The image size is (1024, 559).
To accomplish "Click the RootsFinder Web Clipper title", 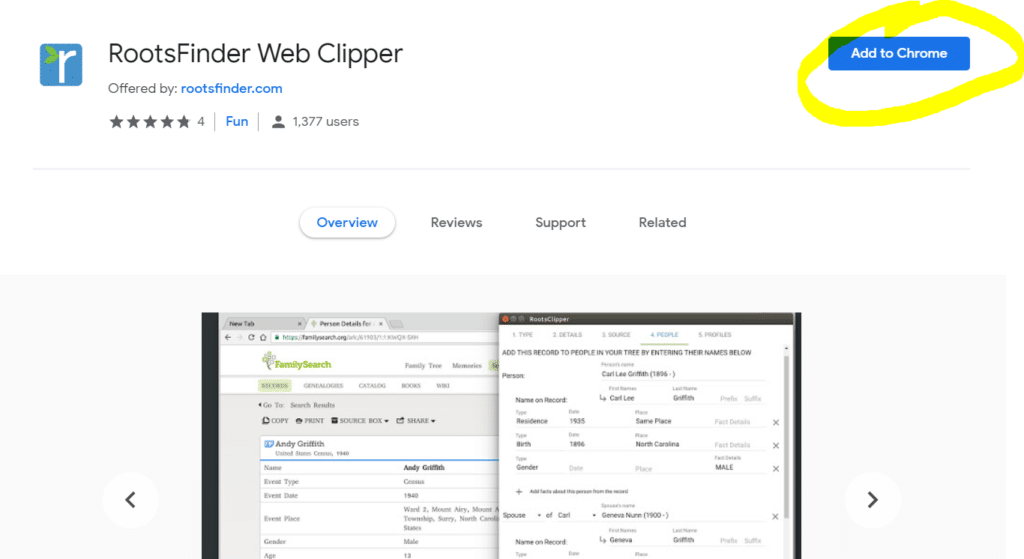I will pos(255,54).
